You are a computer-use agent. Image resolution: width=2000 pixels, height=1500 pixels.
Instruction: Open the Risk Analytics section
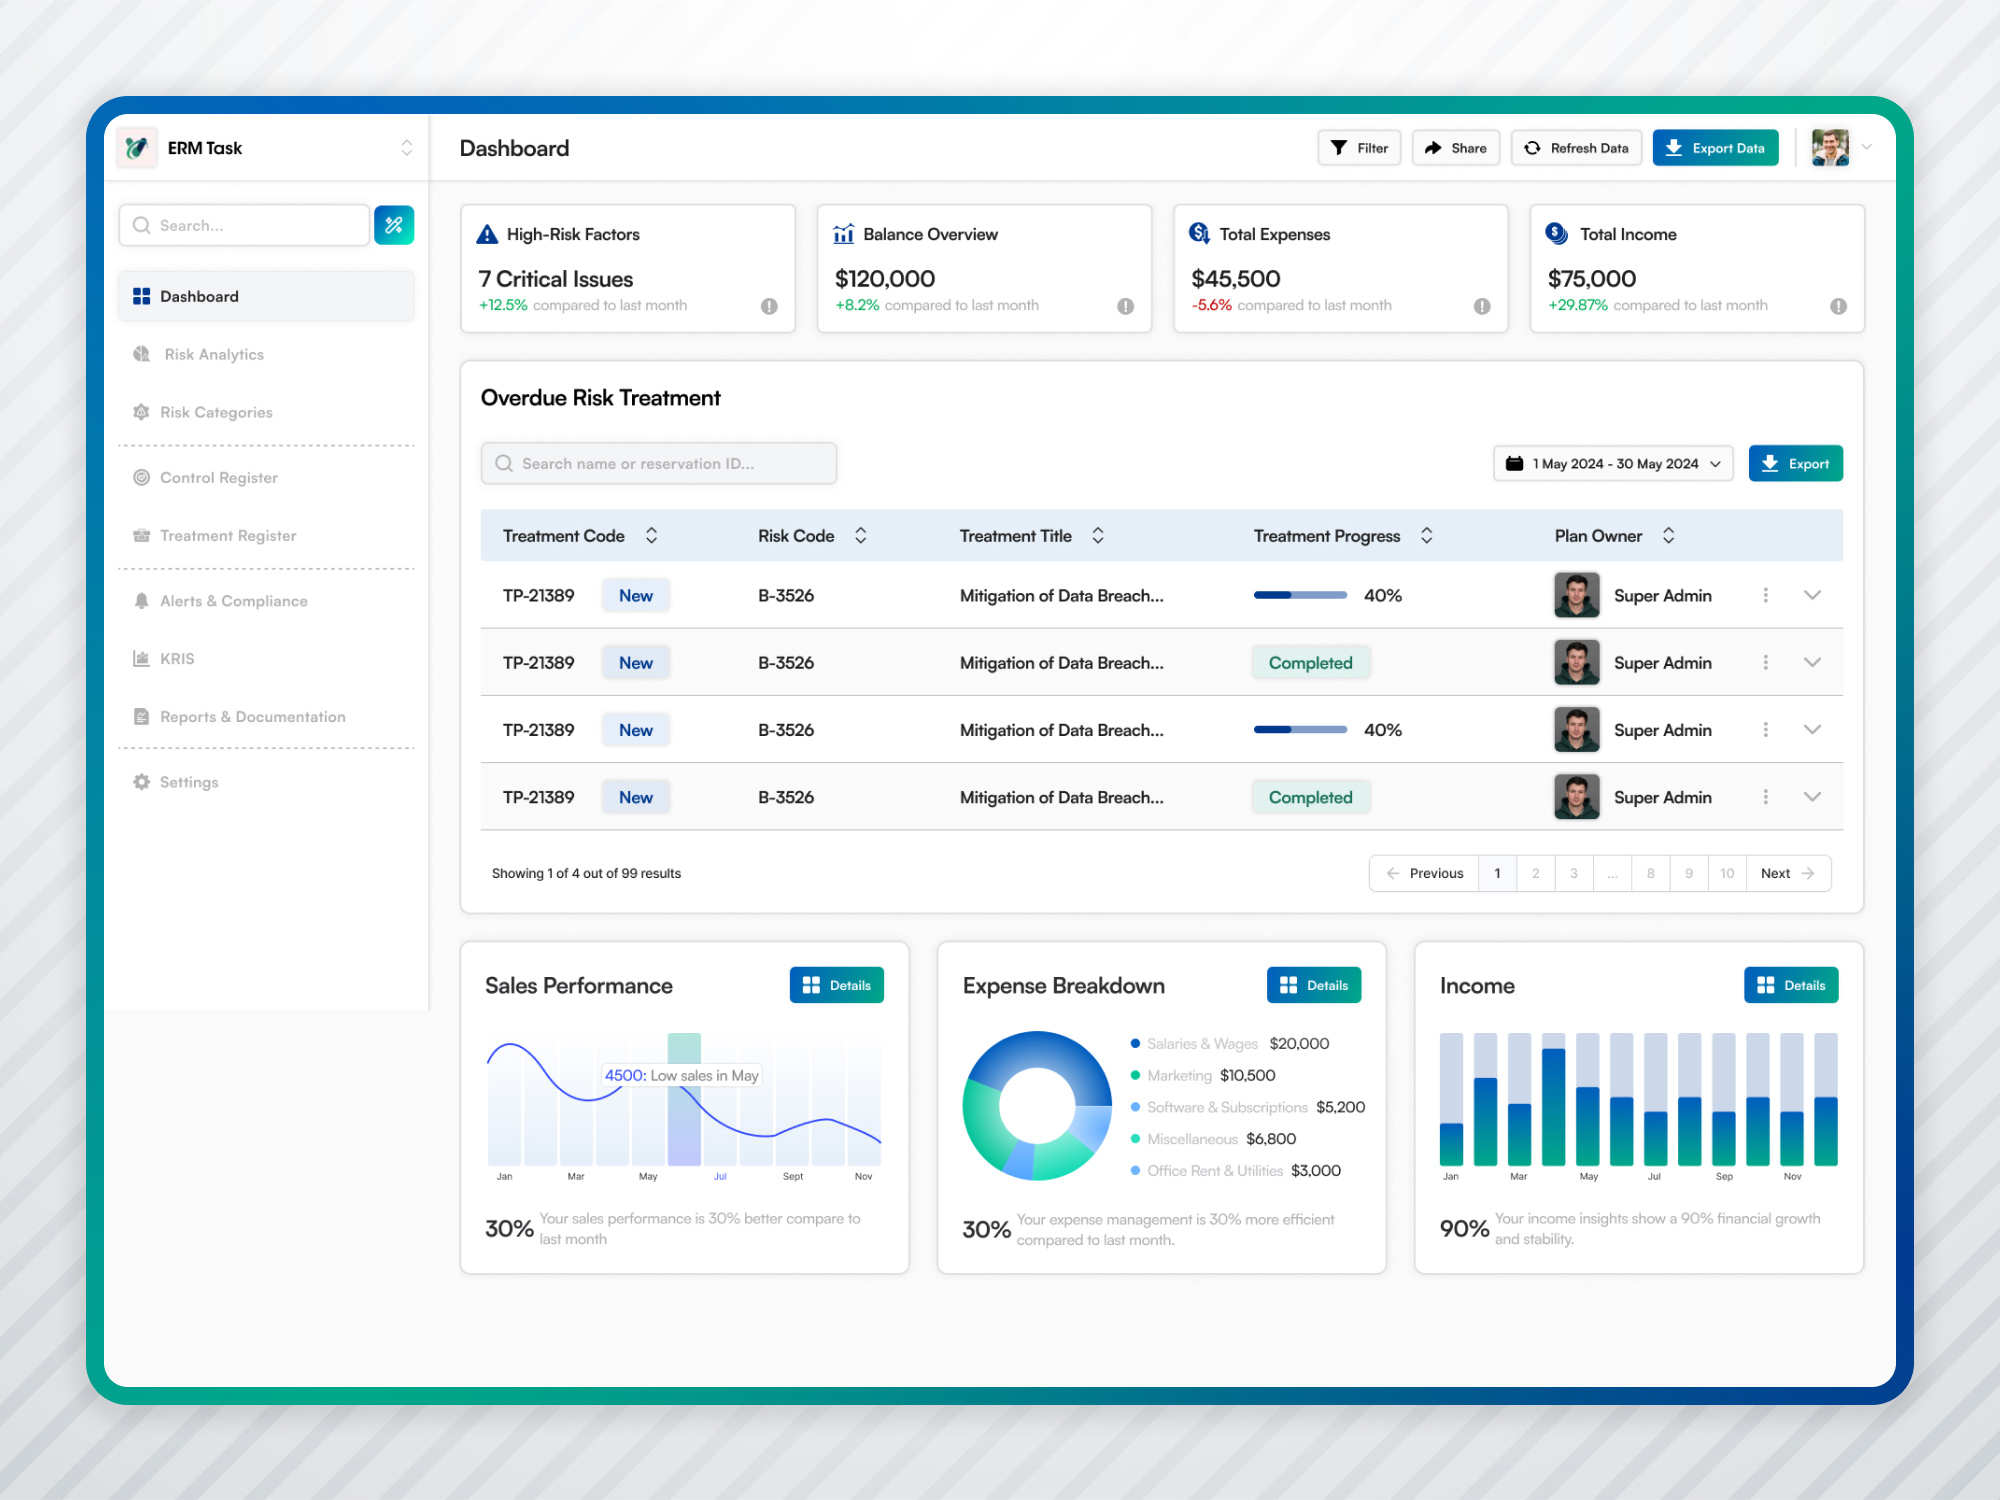click(x=213, y=354)
